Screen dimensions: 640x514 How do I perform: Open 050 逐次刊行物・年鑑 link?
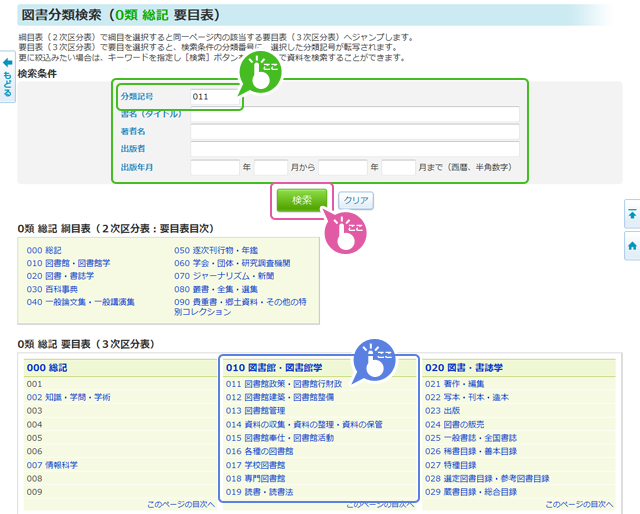[215, 250]
